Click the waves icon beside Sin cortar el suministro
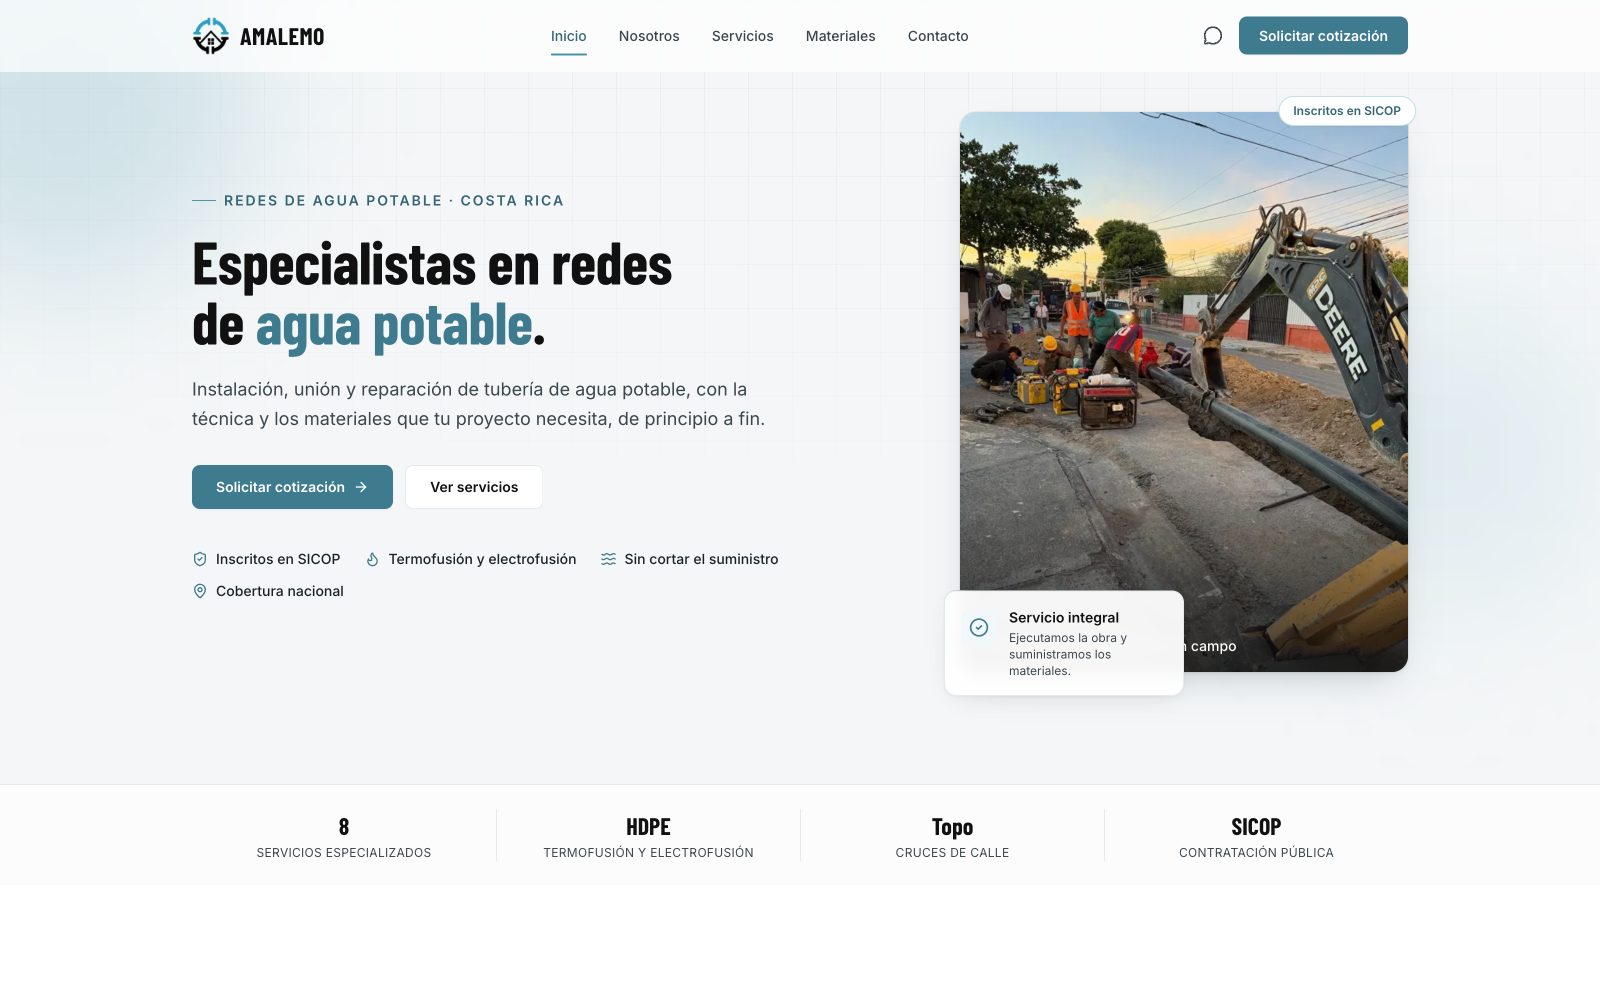Viewport: 1600px width, 1000px height. coord(608,559)
